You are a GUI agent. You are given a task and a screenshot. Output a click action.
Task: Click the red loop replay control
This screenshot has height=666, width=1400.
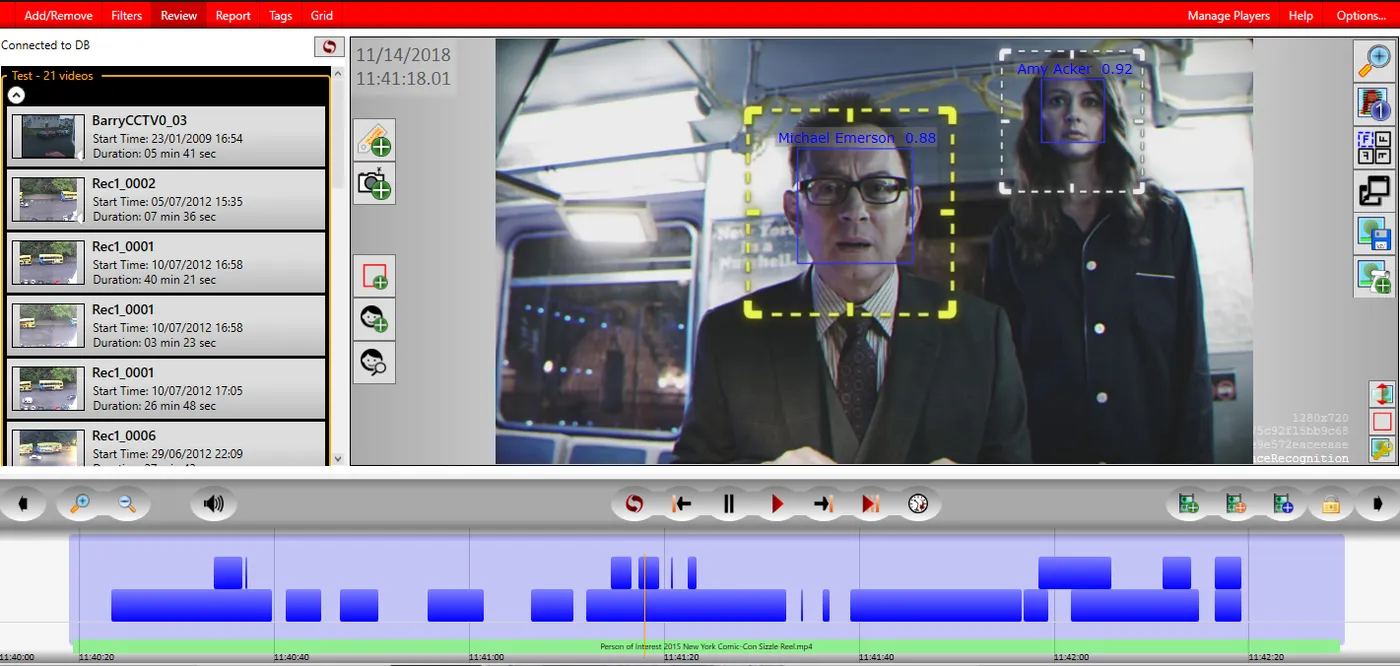tap(635, 504)
